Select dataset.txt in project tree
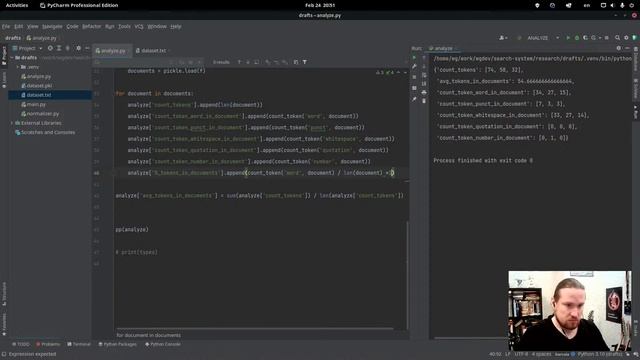This screenshot has height=360, width=640. click(x=39, y=95)
